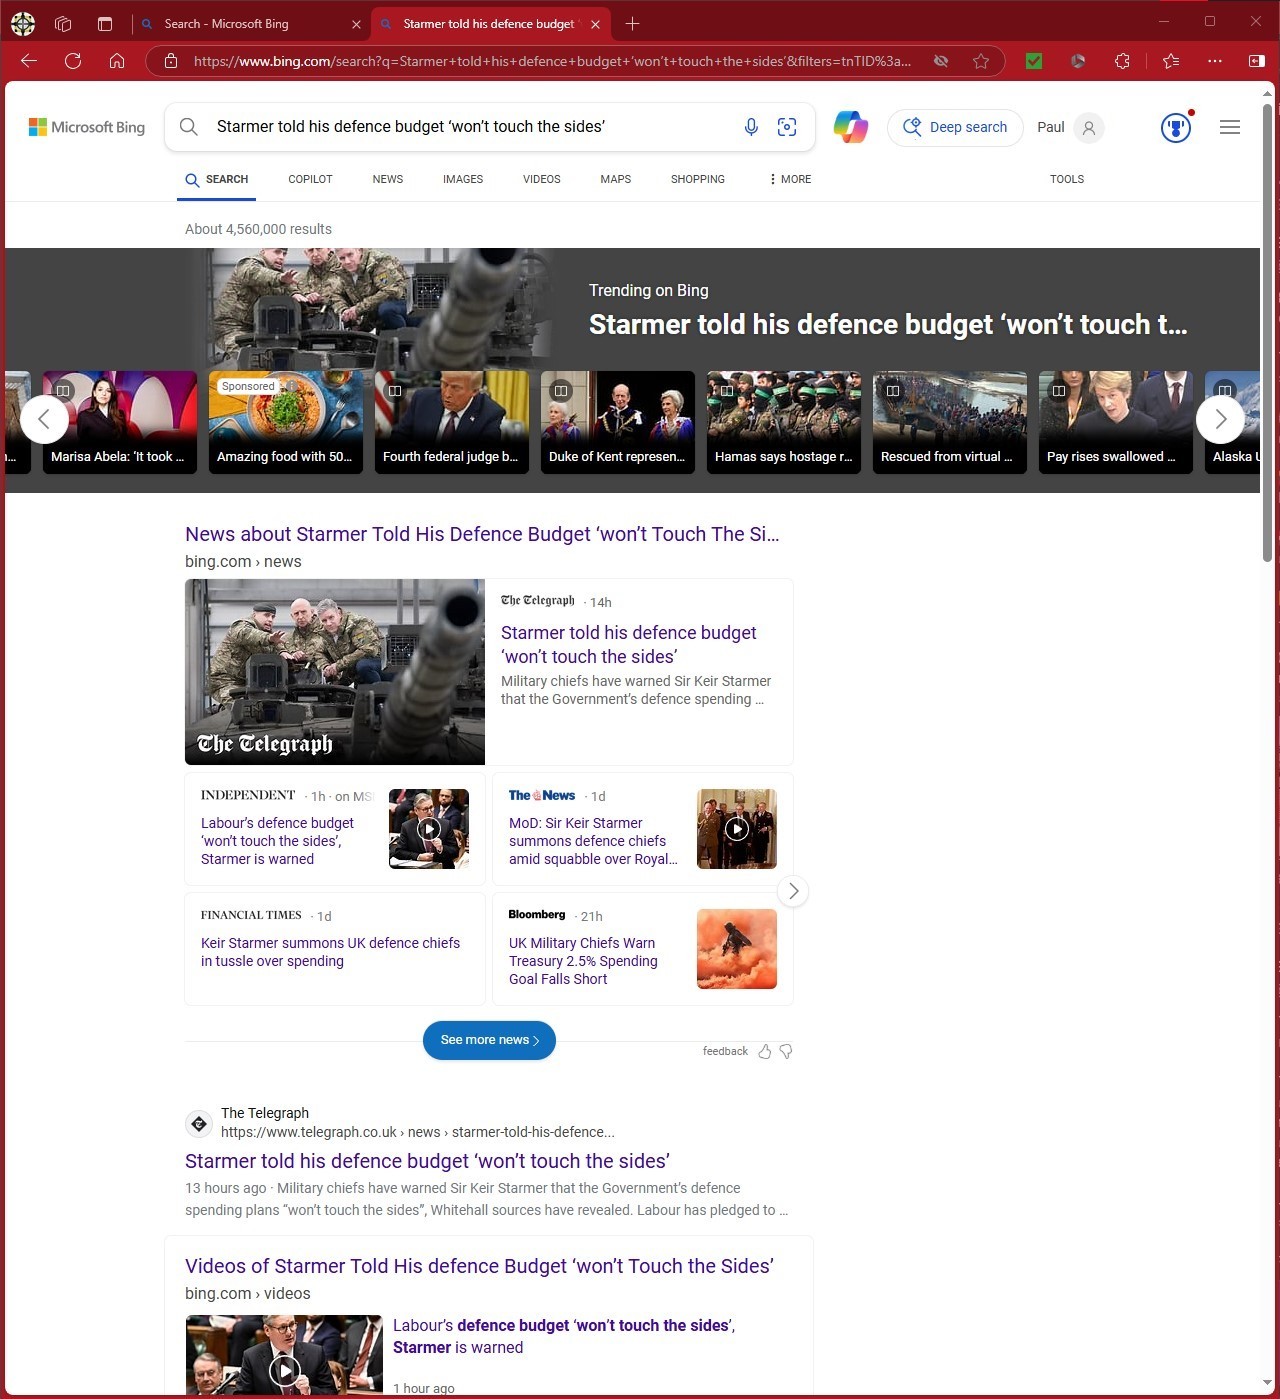Open the browser Workspaces icon

click(x=63, y=23)
